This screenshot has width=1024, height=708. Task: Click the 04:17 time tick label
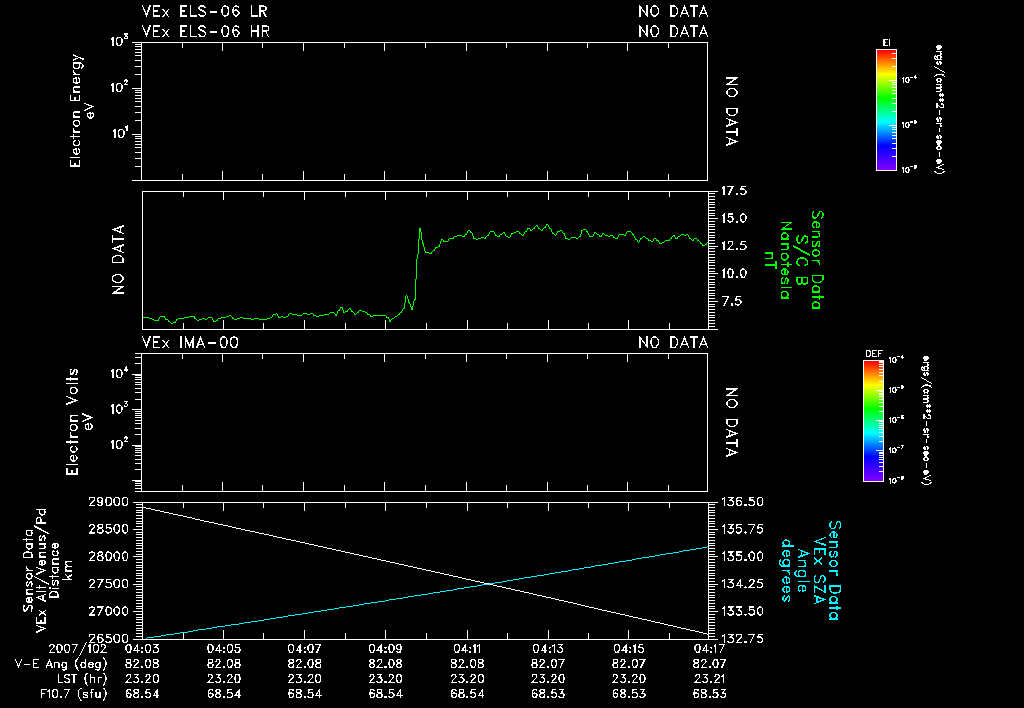pyautogui.click(x=710, y=649)
